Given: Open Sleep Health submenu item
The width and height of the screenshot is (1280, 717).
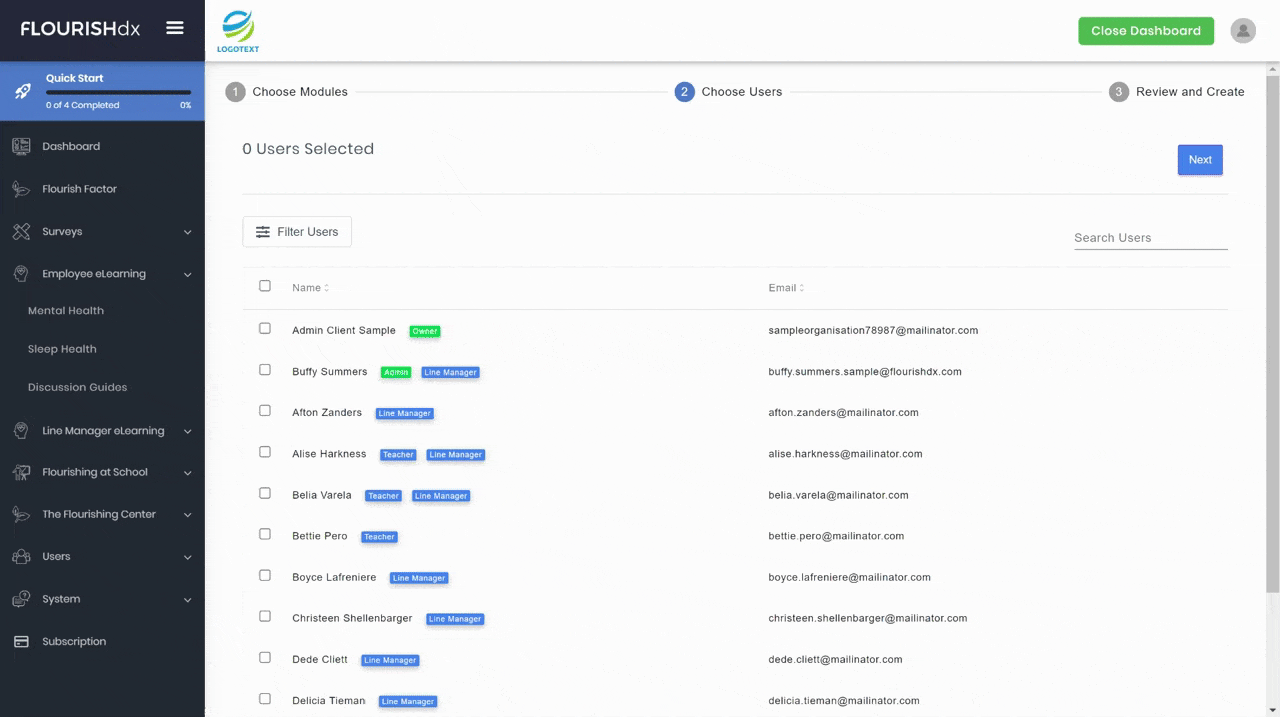Looking at the screenshot, I should click(x=62, y=349).
